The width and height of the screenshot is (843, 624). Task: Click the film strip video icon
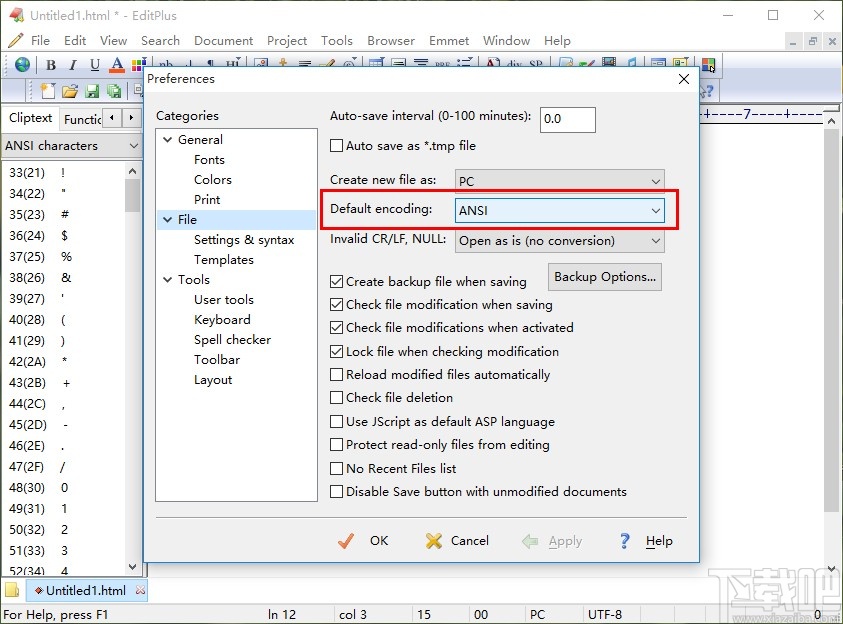[x=609, y=62]
